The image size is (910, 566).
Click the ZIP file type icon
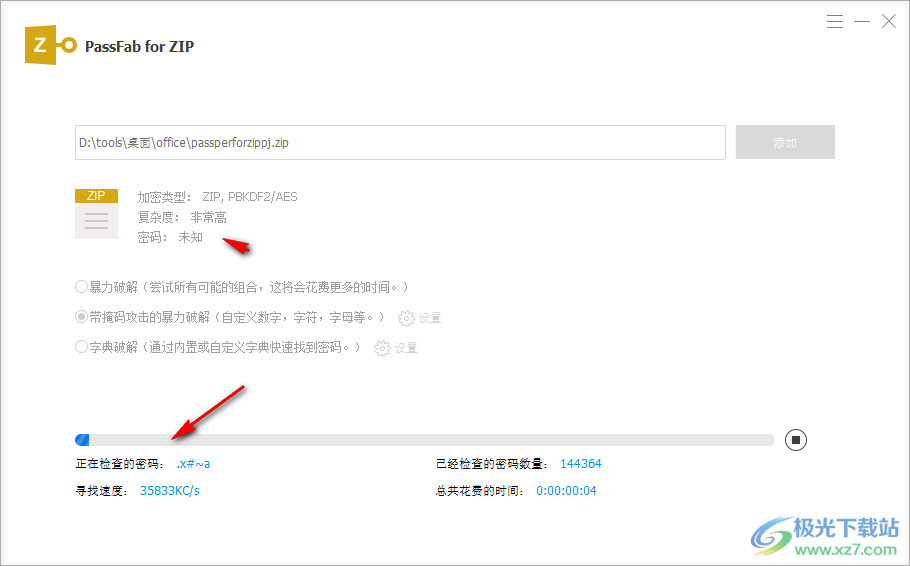[x=96, y=214]
